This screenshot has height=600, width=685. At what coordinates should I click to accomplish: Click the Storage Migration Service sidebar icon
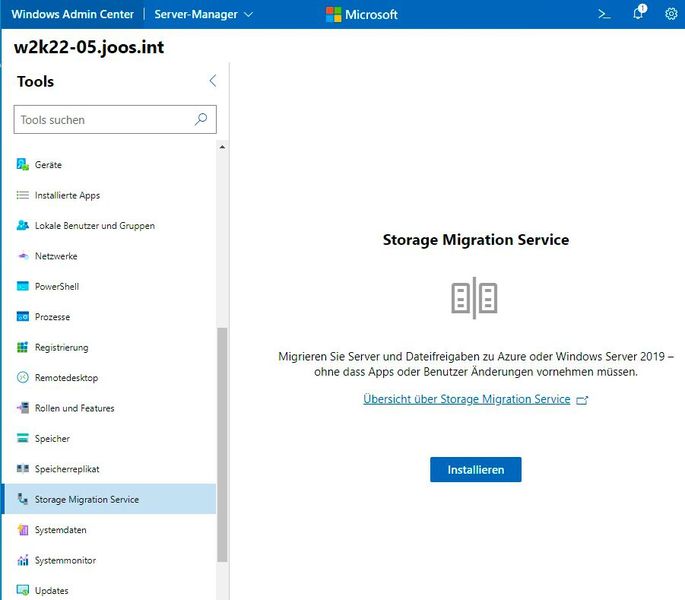[x=23, y=499]
